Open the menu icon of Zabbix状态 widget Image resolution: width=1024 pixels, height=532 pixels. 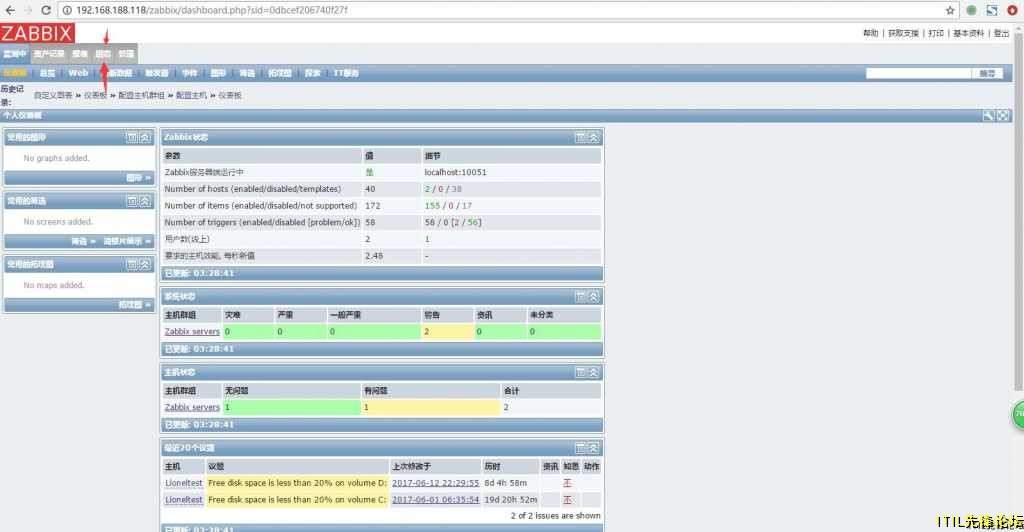[x=580, y=138]
